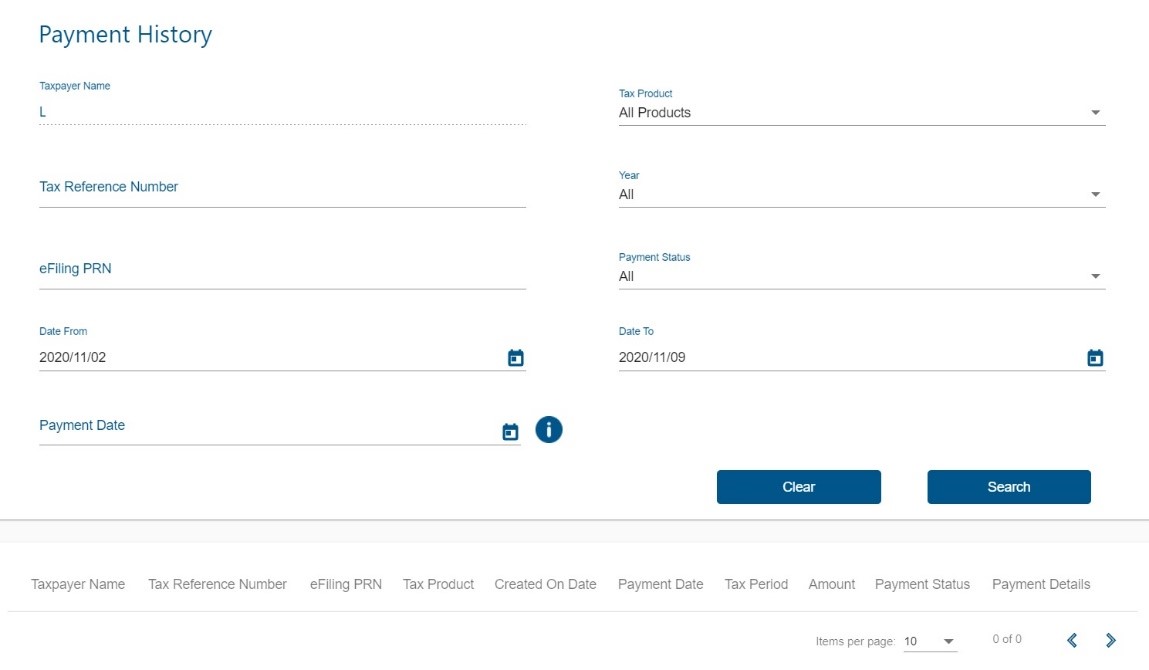This screenshot has height=670, width=1149.
Task: Go to the next results page
Action: pos(1110,640)
